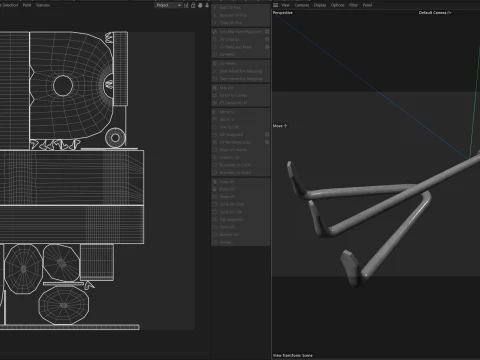Open the Project dropdown in UV editor
Screen dimensions: 480x360
[x=168, y=5]
